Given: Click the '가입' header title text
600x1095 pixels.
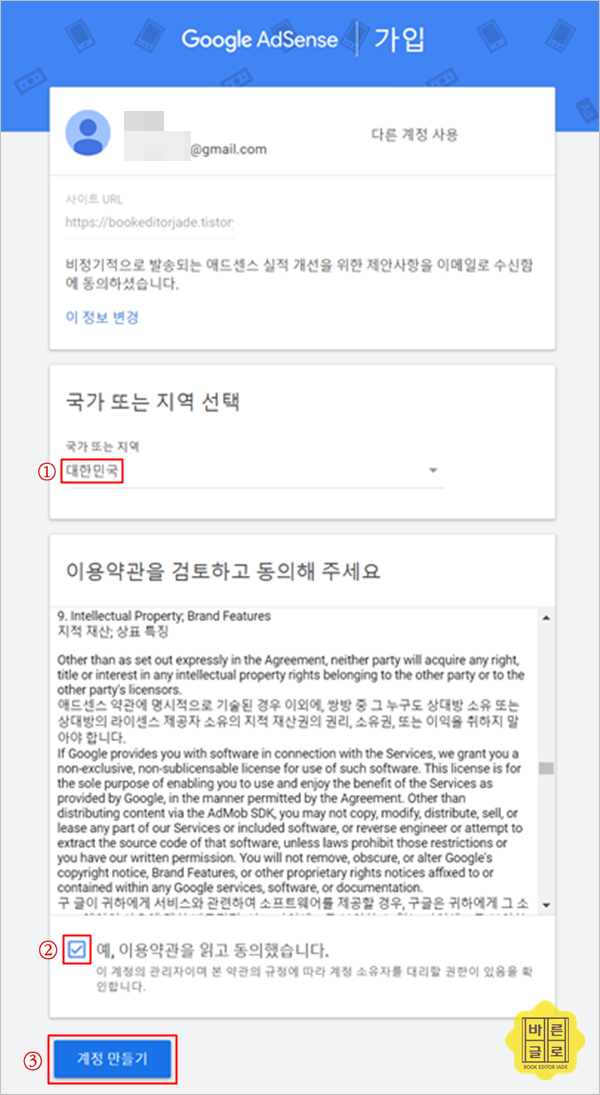Looking at the screenshot, I should 399,40.
